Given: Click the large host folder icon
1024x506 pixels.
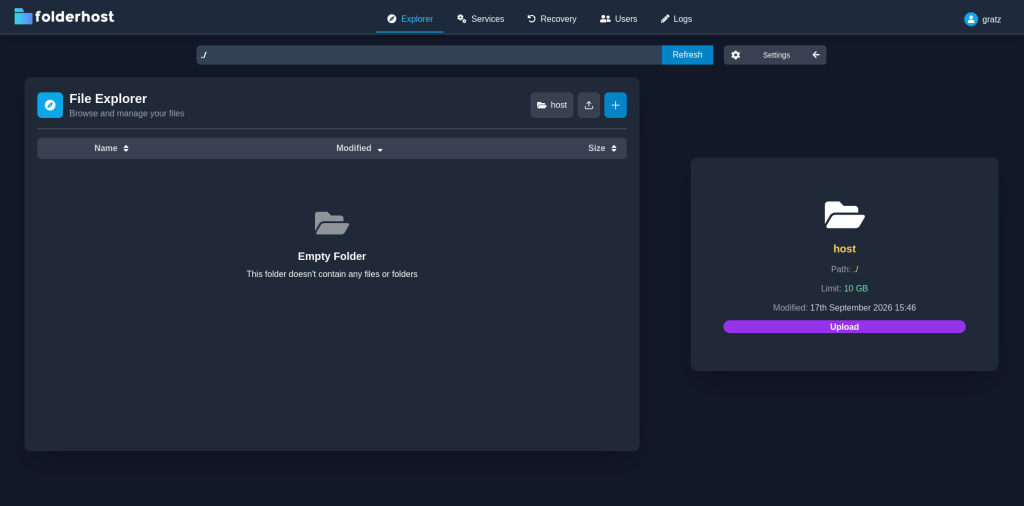Looking at the screenshot, I should 844,215.
